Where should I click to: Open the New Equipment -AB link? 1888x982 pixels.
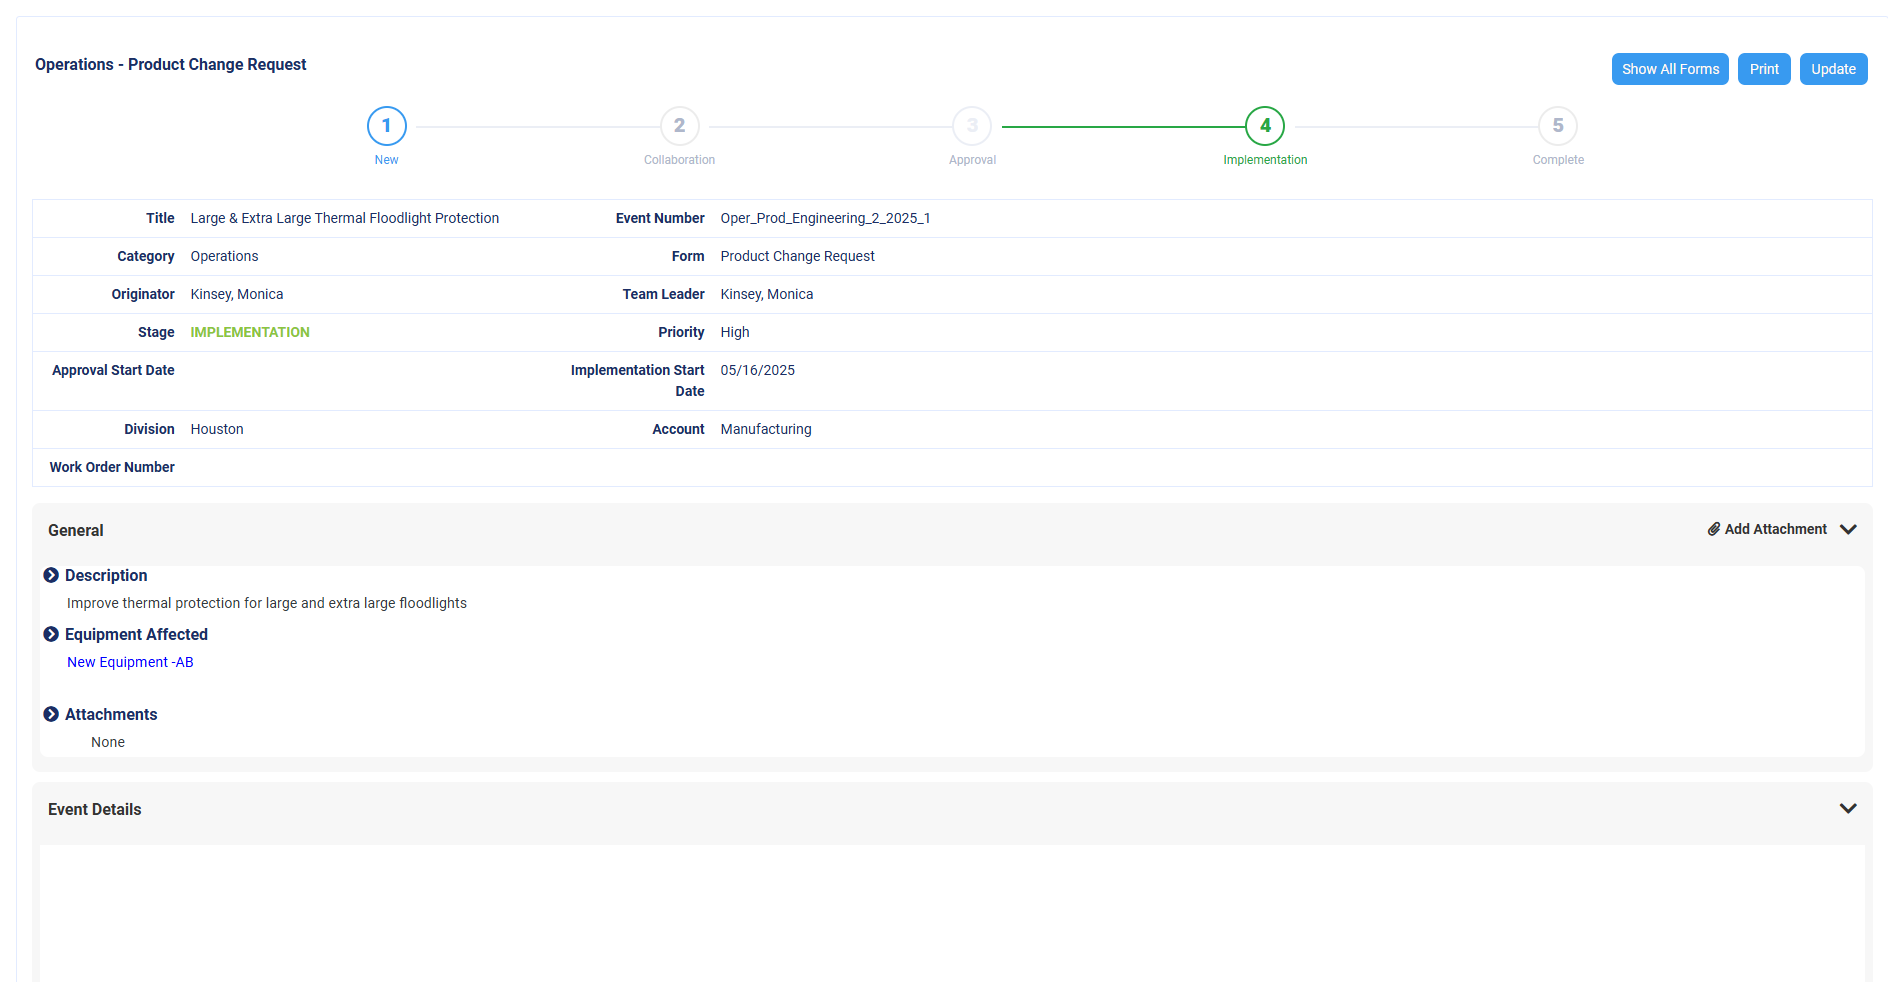[x=130, y=662]
